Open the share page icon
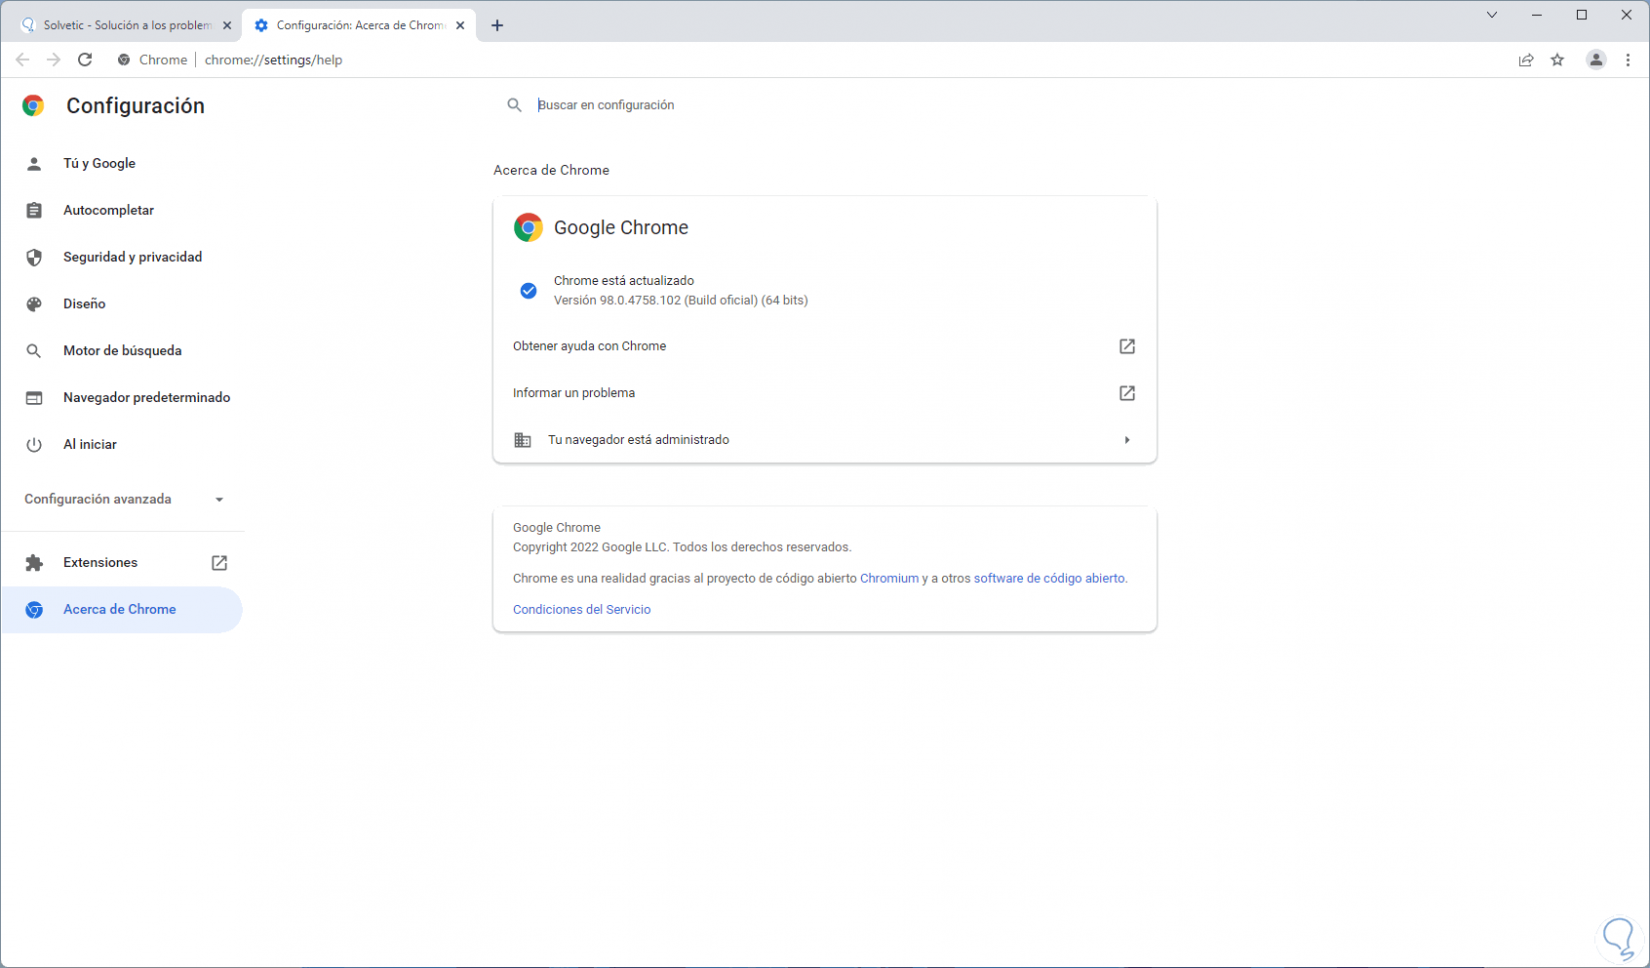Image resolution: width=1650 pixels, height=968 pixels. coord(1526,60)
